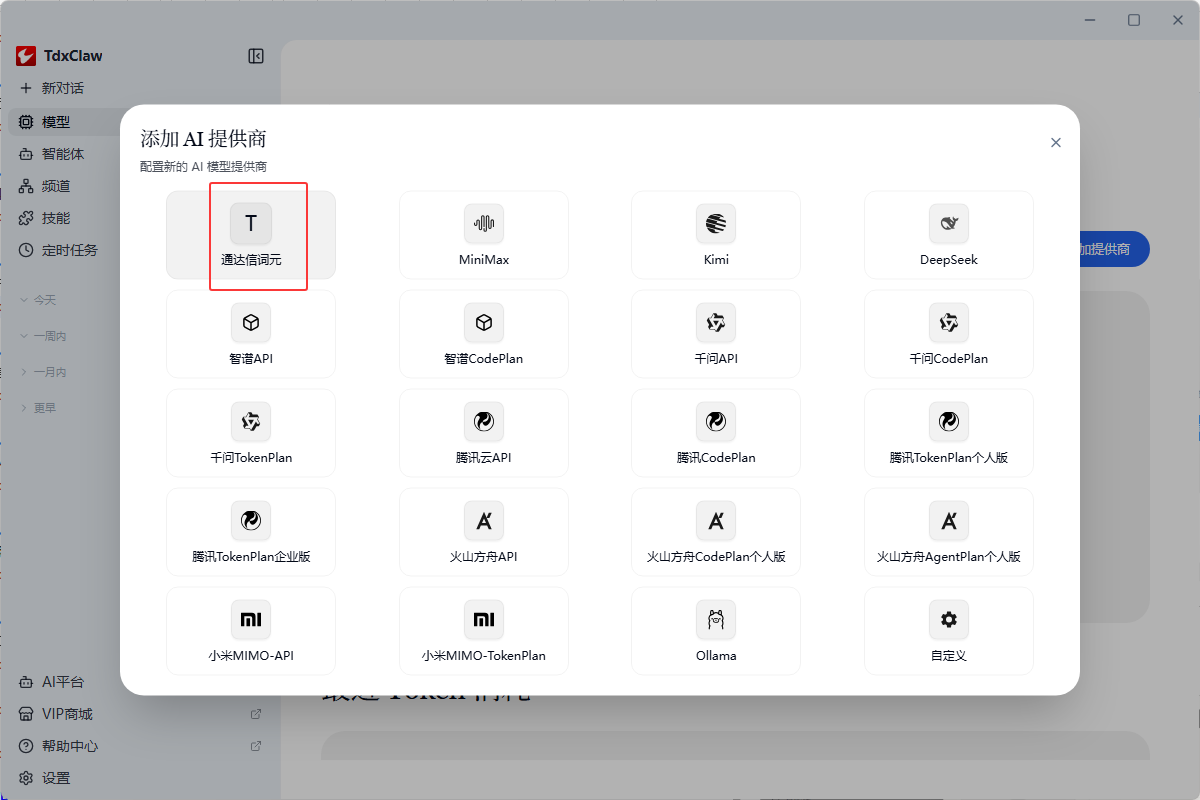
Task: Click the 配置新的 AI 模型提供商 subtitle
Action: point(203,167)
